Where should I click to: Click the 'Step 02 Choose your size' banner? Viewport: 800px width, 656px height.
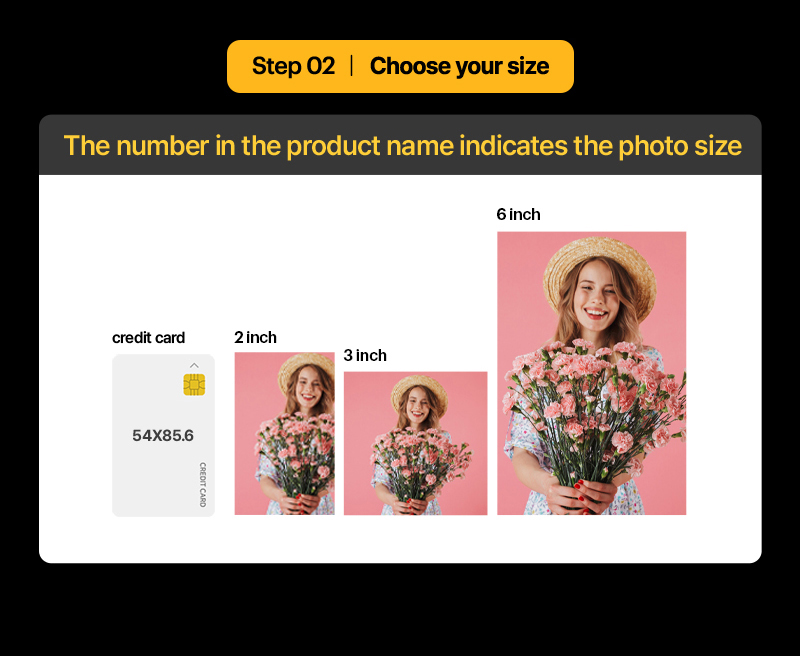400,66
